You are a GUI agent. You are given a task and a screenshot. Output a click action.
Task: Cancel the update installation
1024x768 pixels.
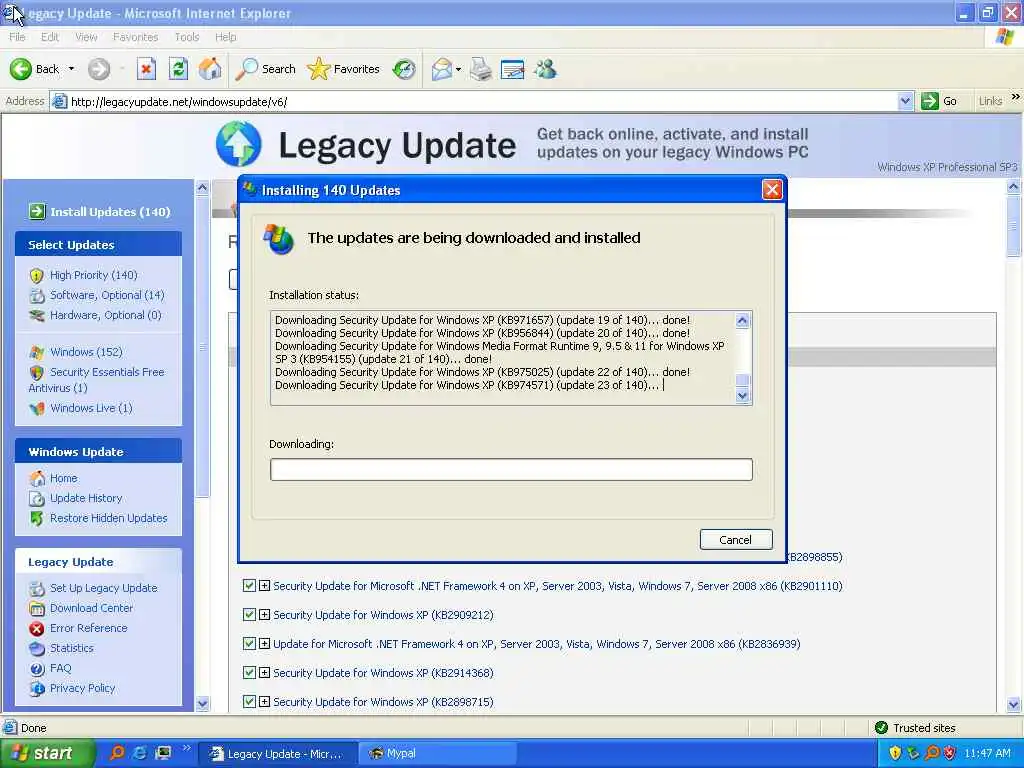[x=736, y=539]
